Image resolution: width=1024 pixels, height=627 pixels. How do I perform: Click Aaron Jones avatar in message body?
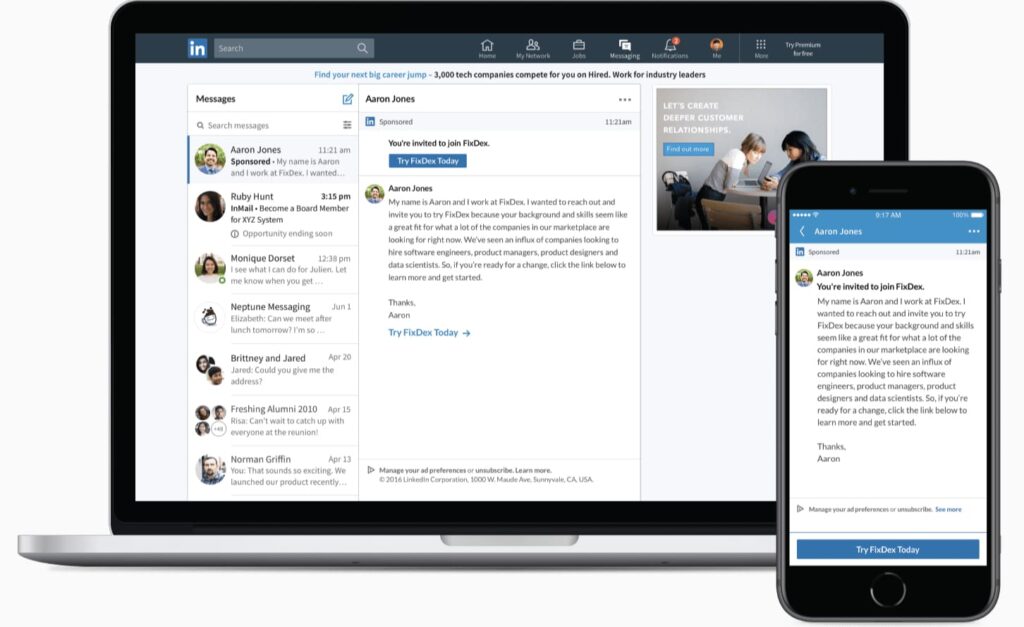[x=375, y=194]
